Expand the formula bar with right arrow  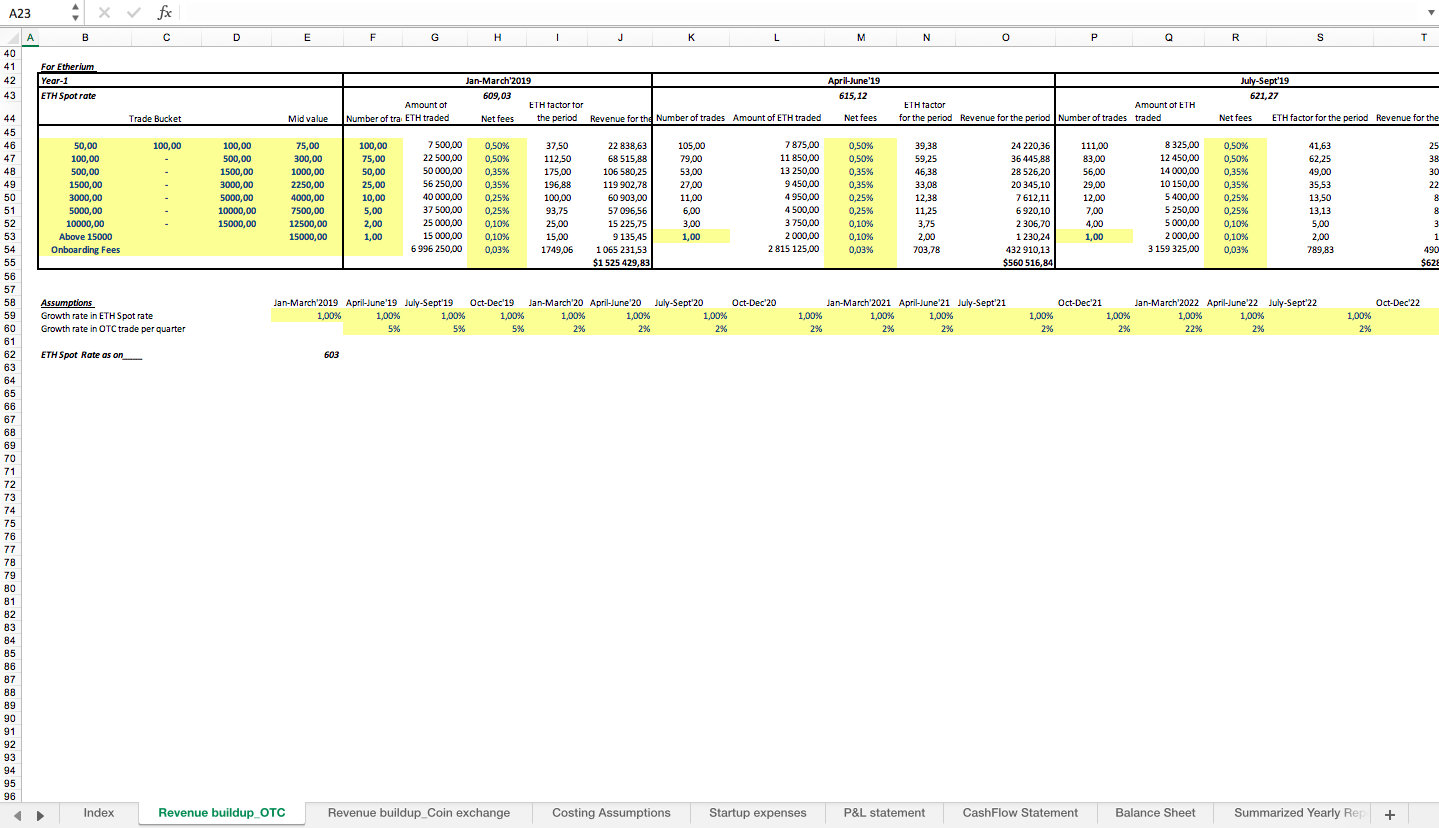point(1429,13)
